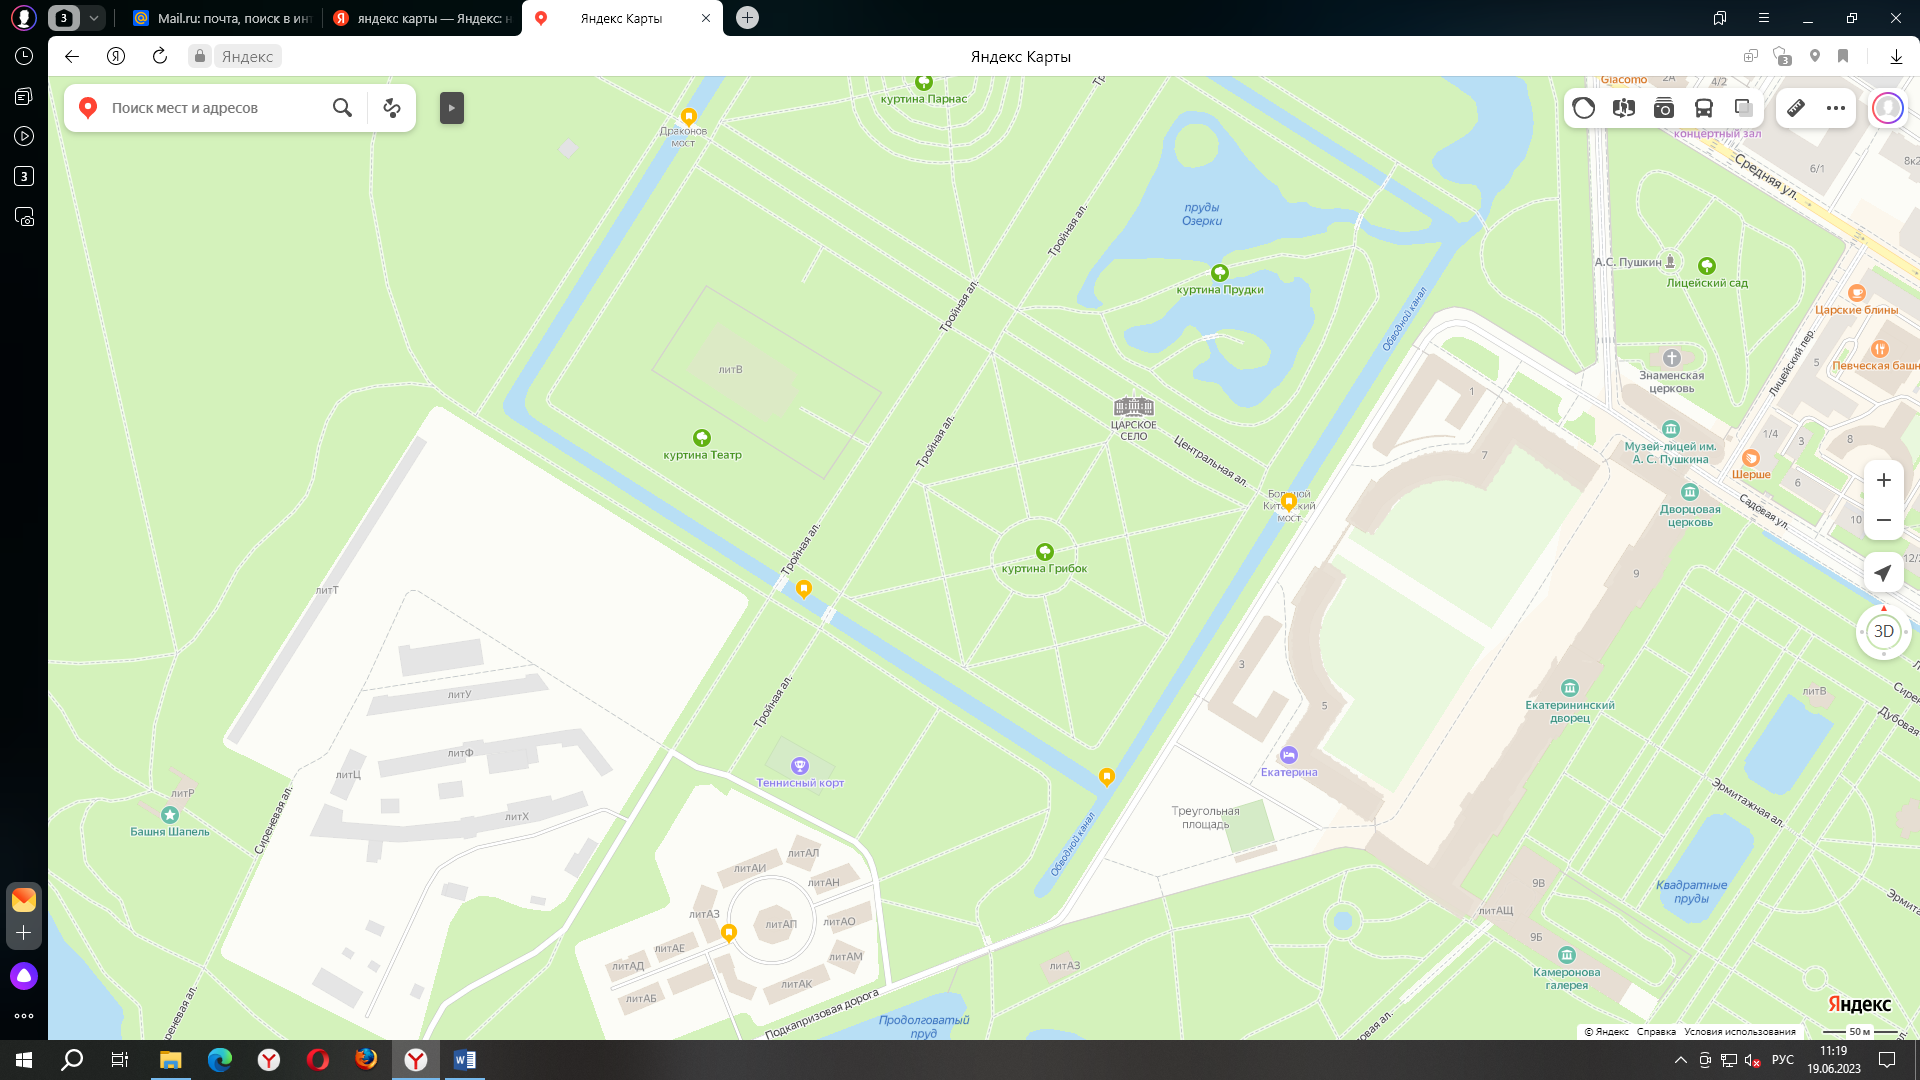This screenshot has width=1920, height=1080.
Task: Open map layers type selector
Action: (1743, 108)
